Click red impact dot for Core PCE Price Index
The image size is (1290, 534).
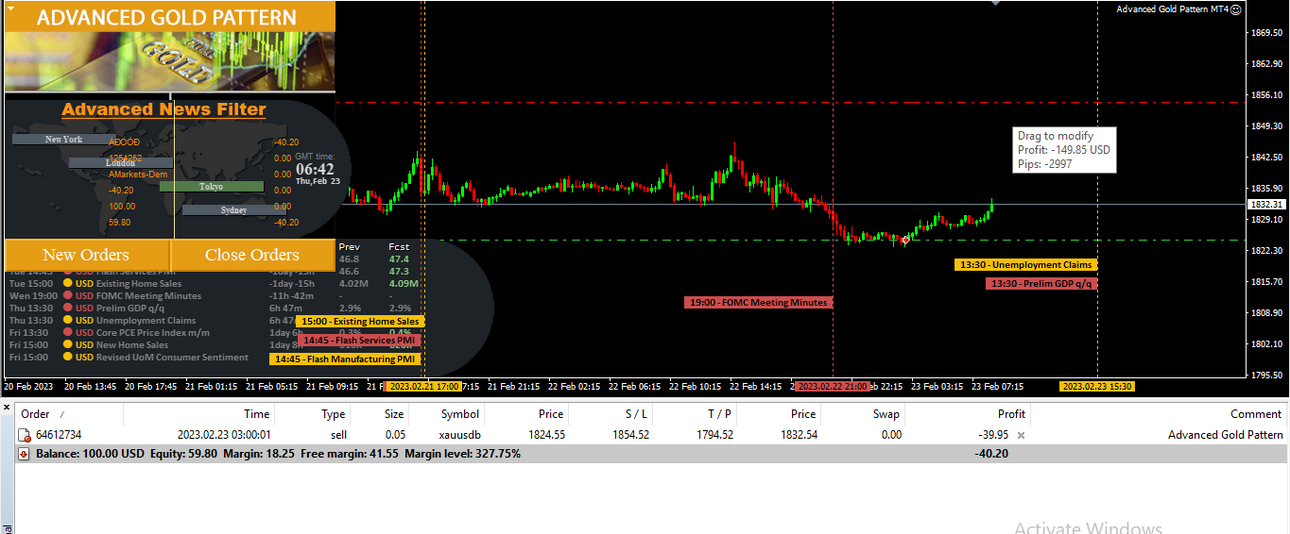pyautogui.click(x=67, y=333)
